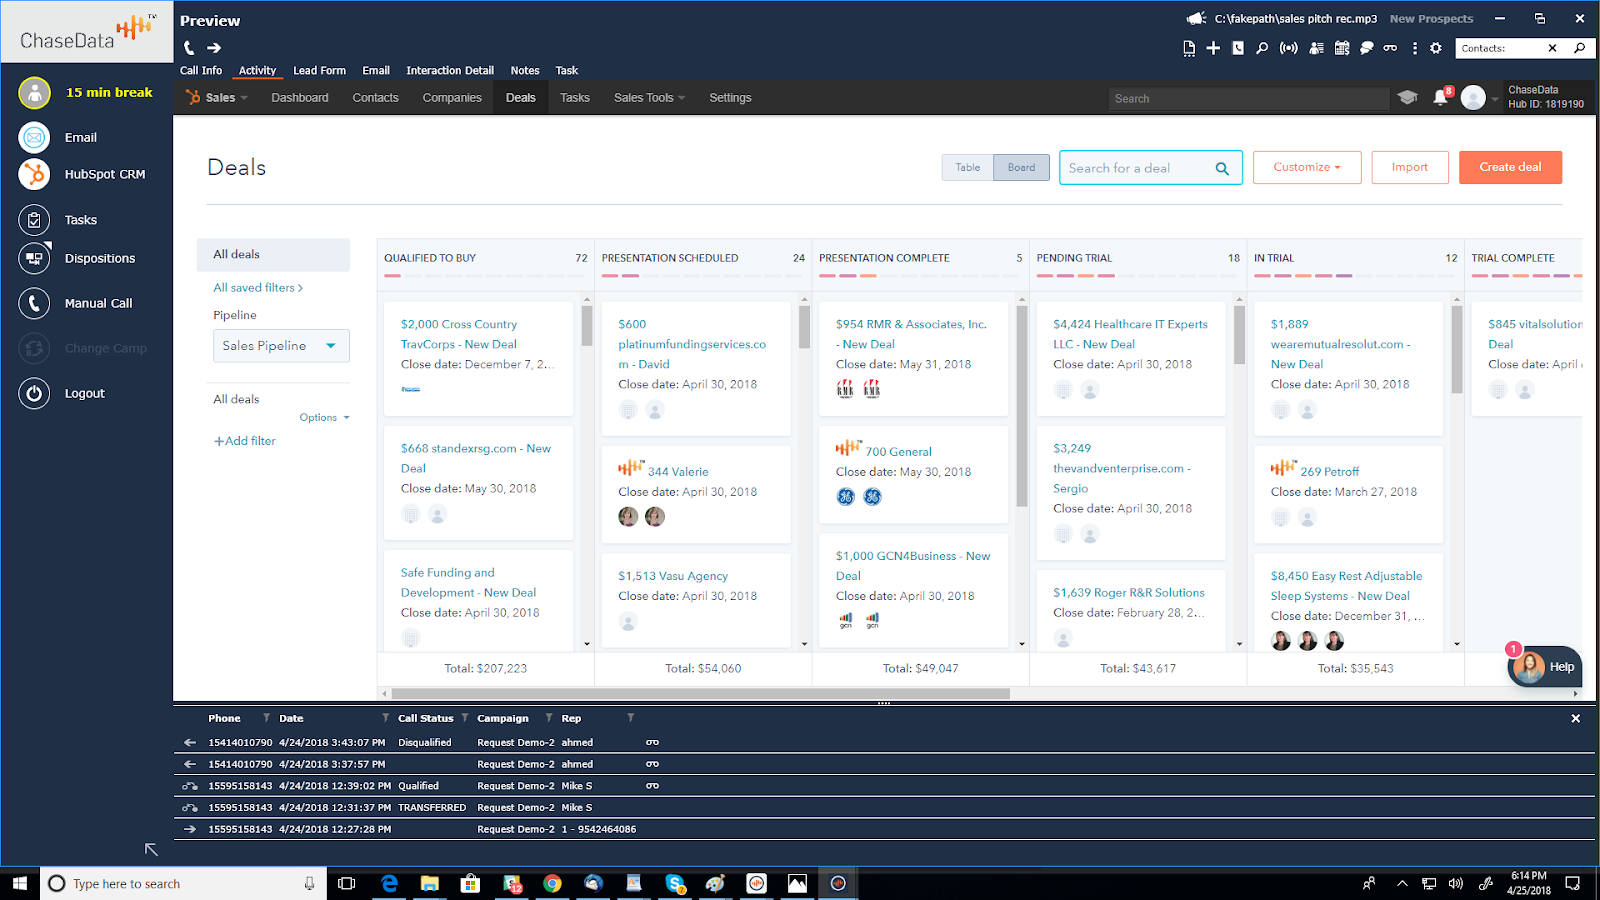Go to the Companies section in the navigation

(452, 97)
